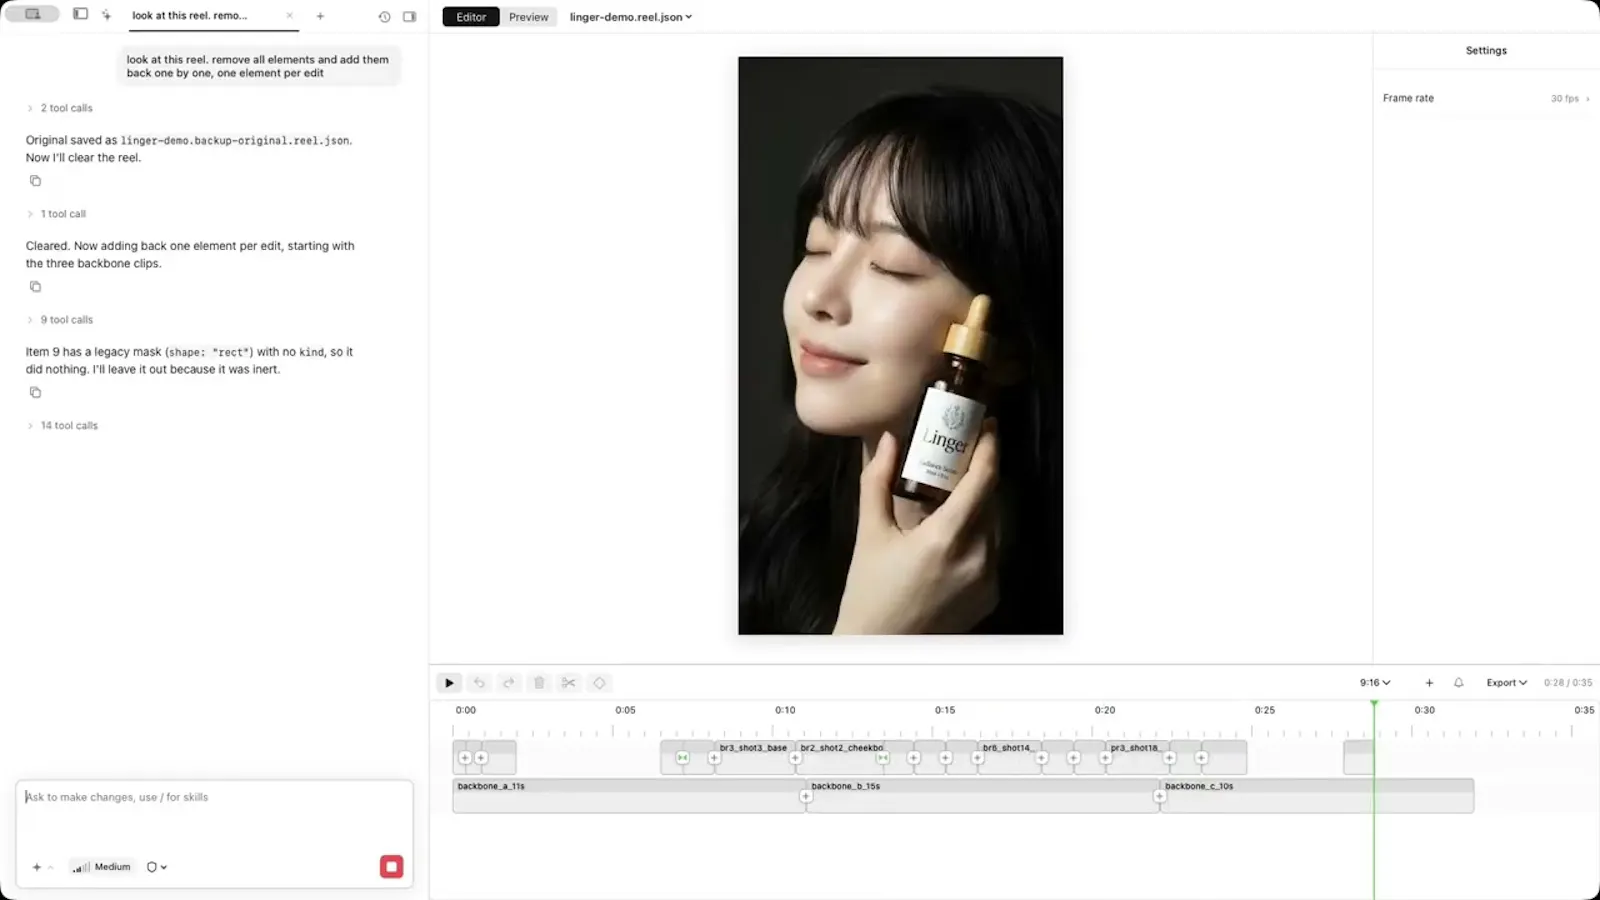Click the plus transition icon before pr3_shot18
The width and height of the screenshot is (1600, 900).
coord(1106,758)
